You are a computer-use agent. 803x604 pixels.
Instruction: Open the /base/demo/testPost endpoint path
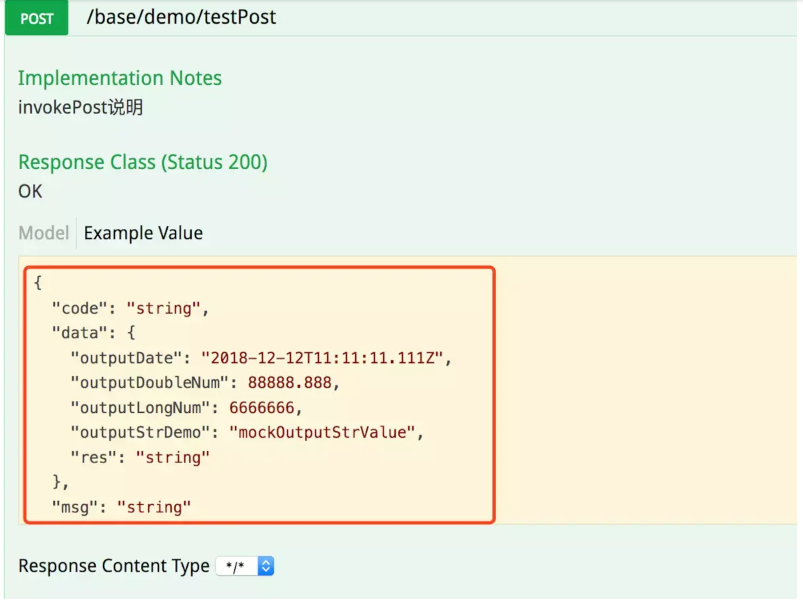tap(181, 17)
